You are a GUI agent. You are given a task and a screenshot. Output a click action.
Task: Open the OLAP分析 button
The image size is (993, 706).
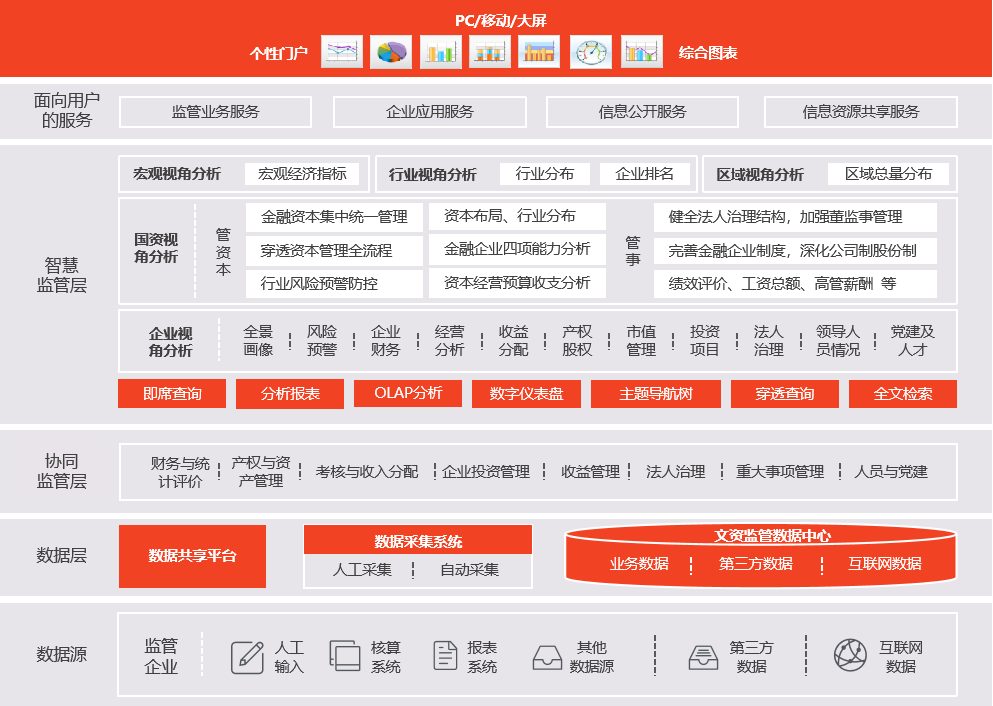point(408,393)
